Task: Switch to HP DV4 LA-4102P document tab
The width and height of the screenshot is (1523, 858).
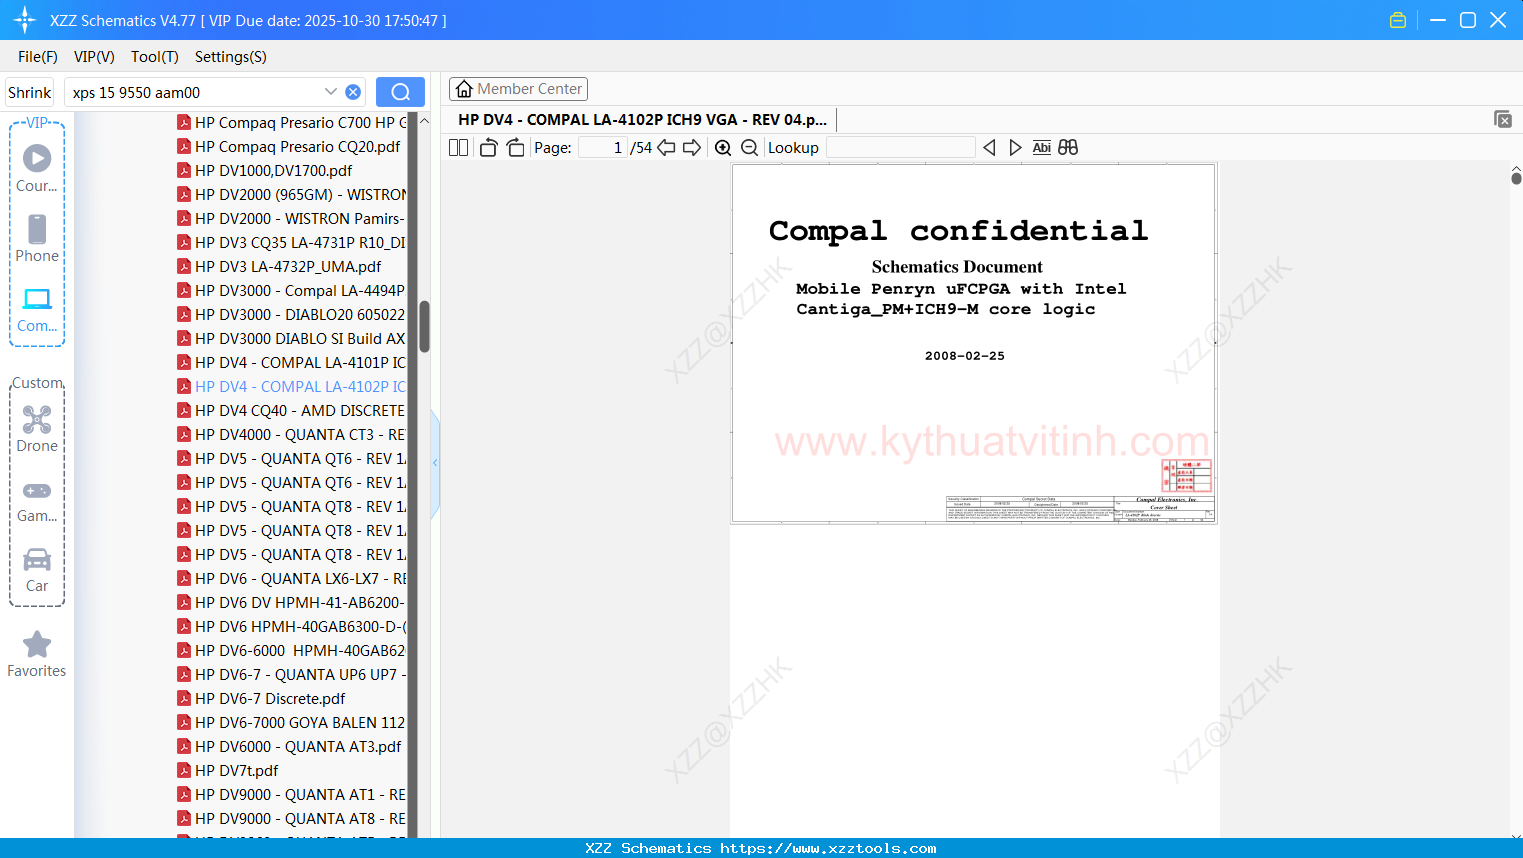Action: (642, 119)
